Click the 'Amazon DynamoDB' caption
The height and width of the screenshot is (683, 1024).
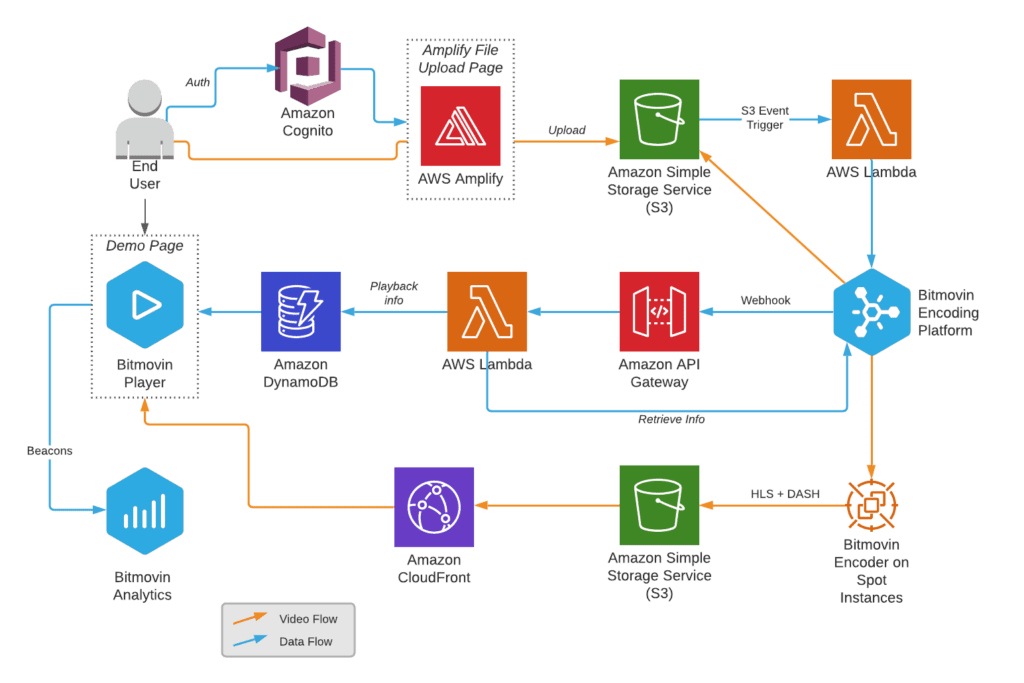click(x=300, y=373)
